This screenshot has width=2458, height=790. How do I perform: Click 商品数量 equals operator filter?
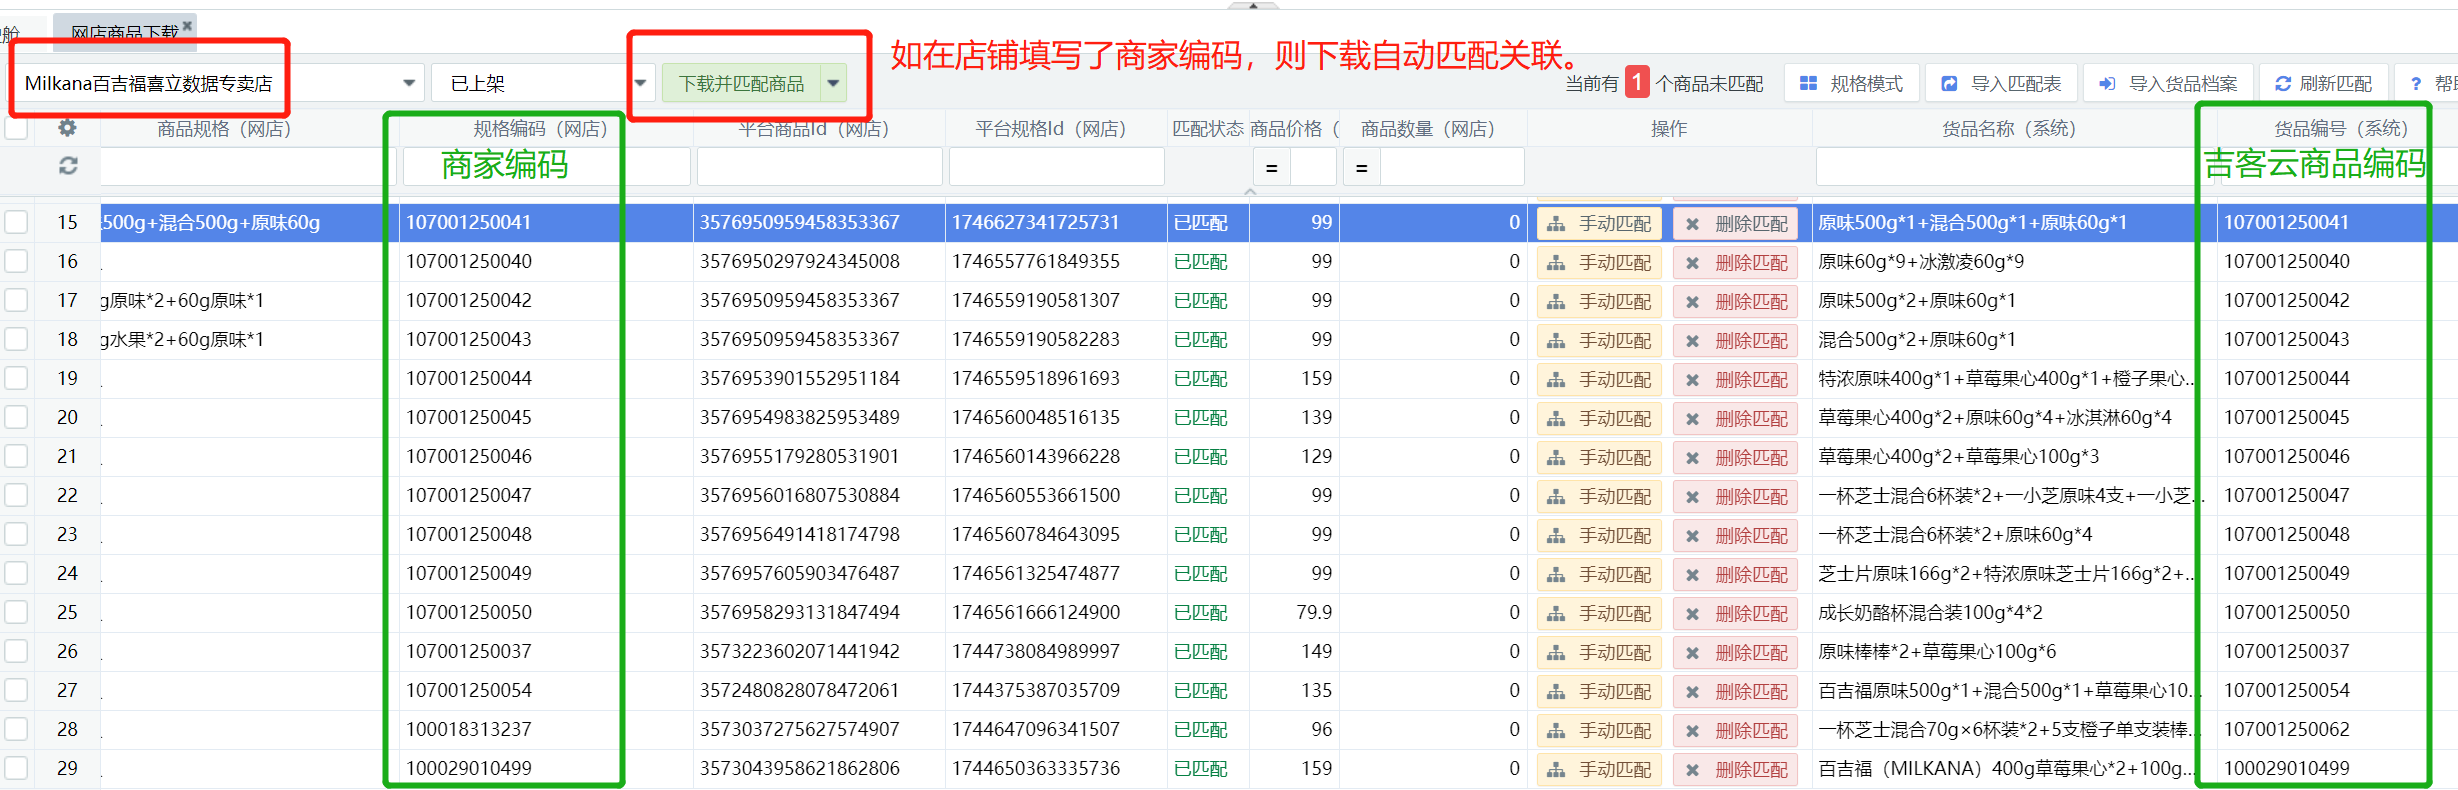coord(1361,167)
